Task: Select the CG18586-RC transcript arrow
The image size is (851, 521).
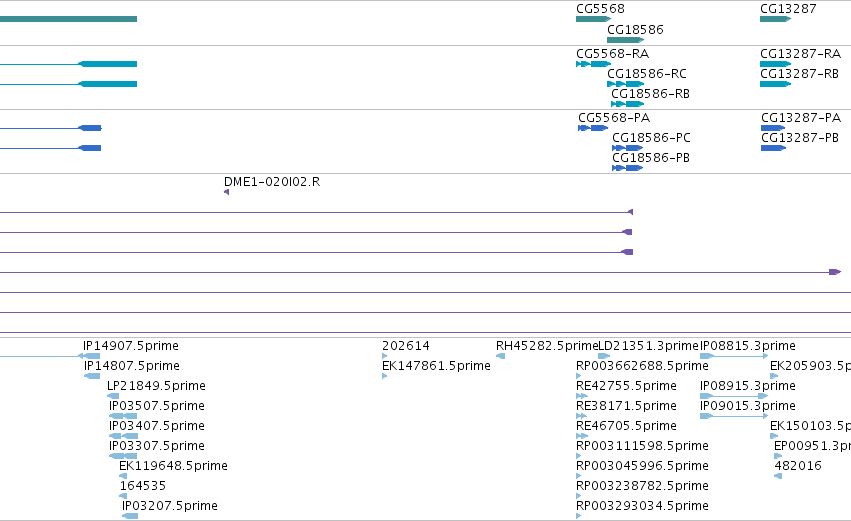Action: pyautogui.click(x=625, y=84)
